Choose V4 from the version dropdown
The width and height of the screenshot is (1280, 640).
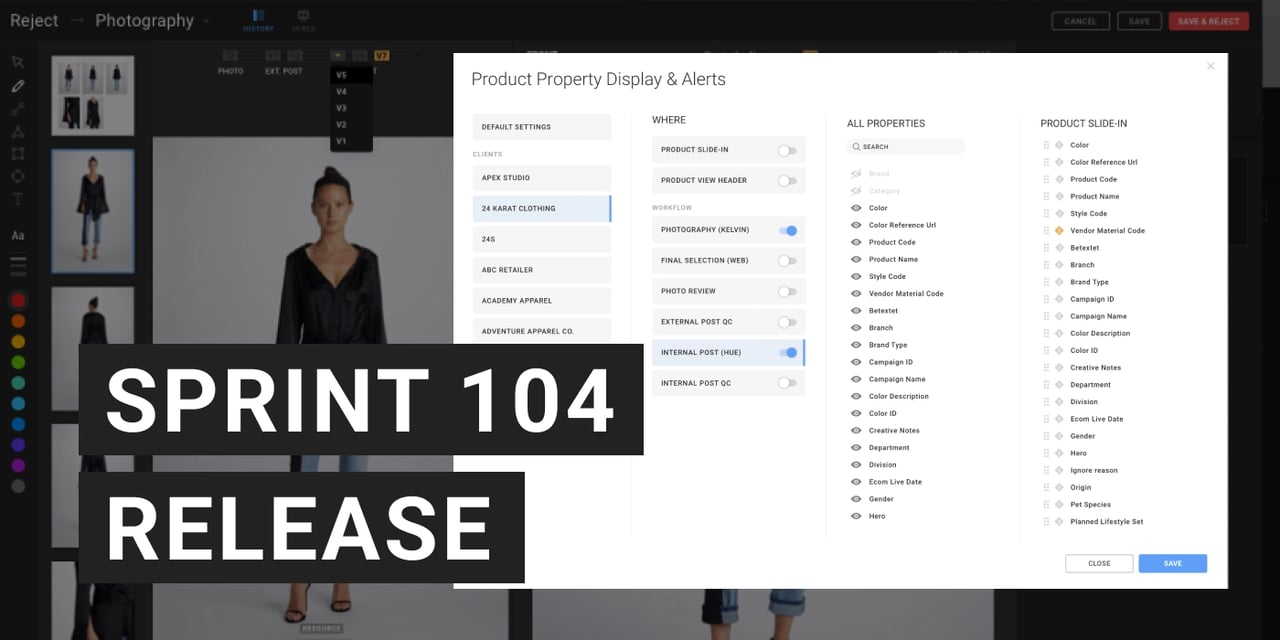click(342, 92)
